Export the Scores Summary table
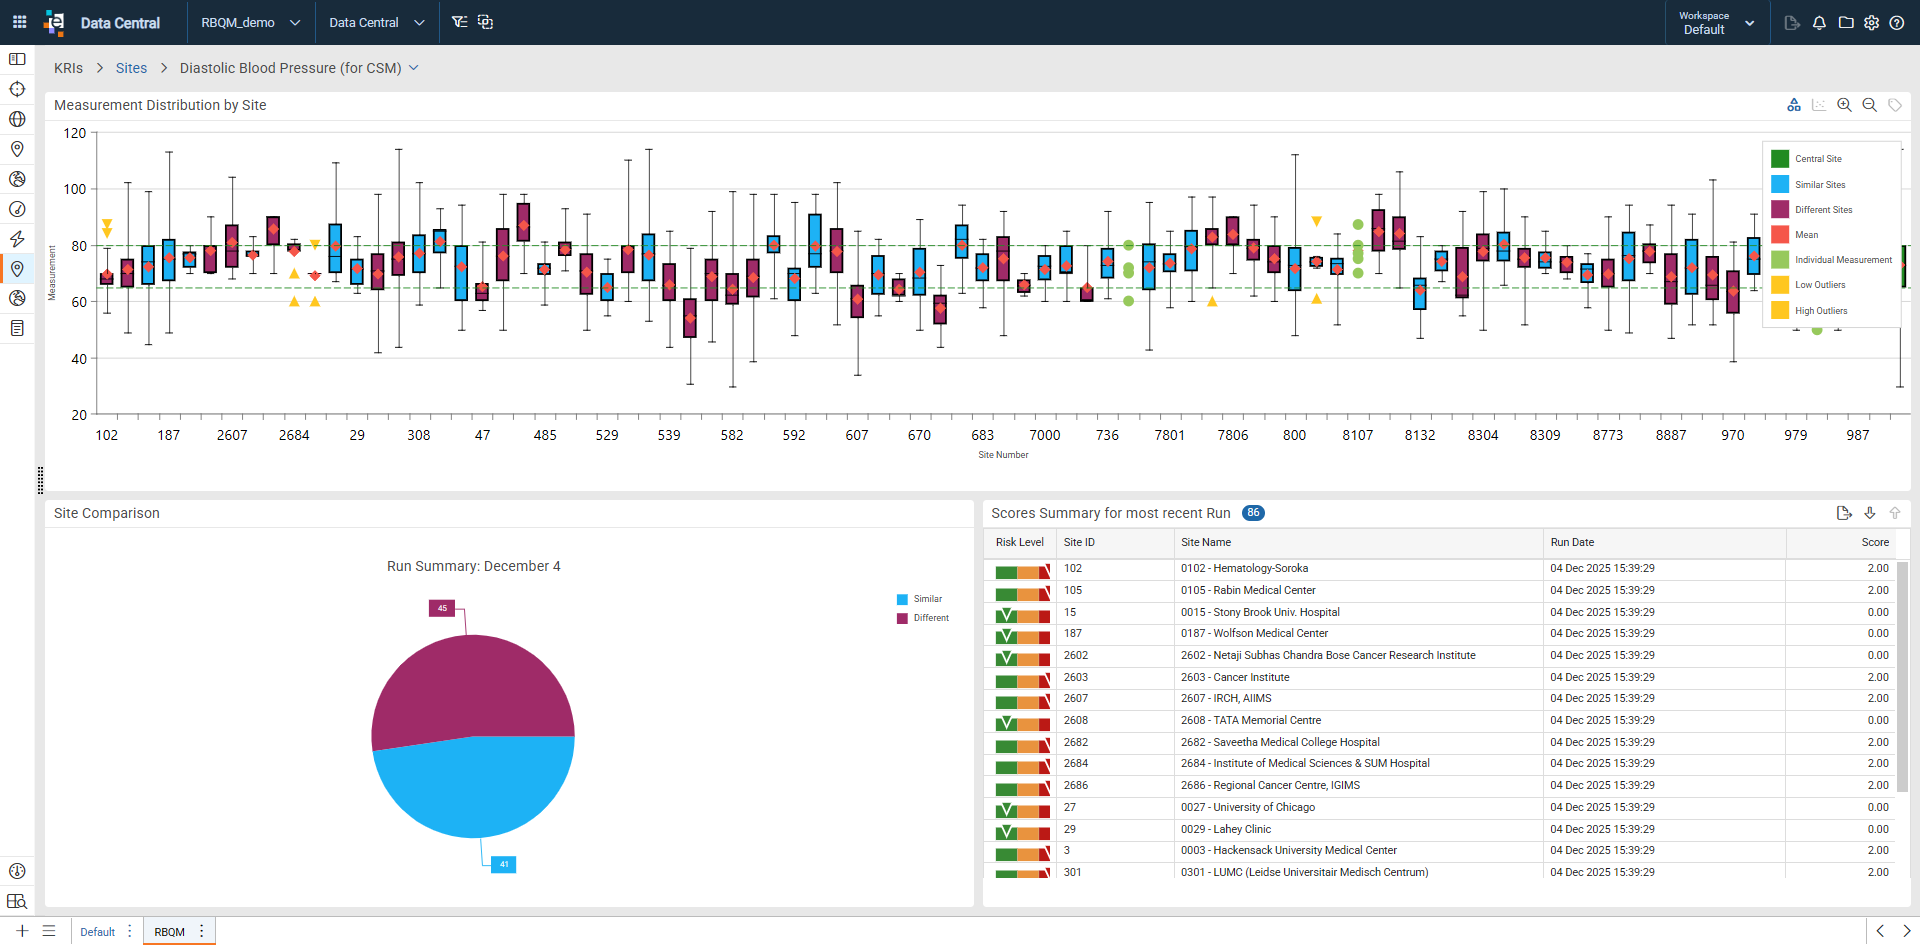Viewport: 1920px width, 945px height. (1844, 513)
